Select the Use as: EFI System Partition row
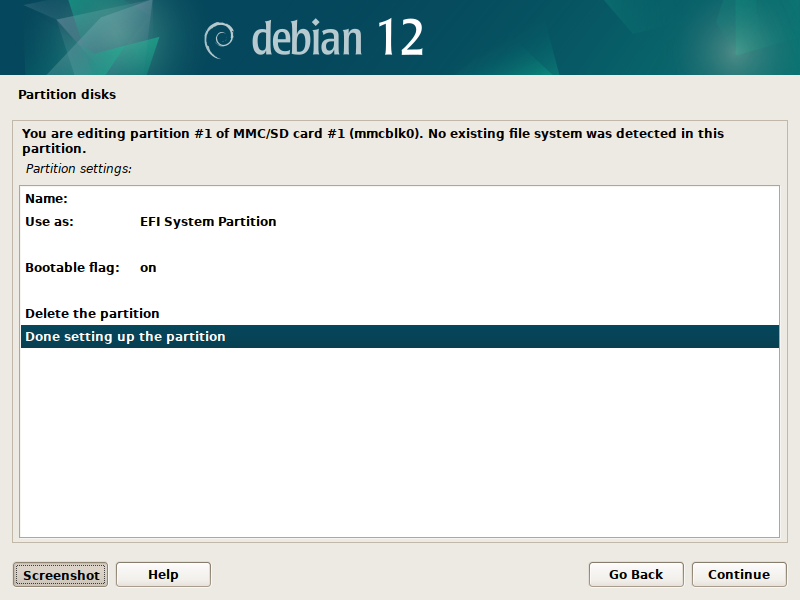Viewport: 800px width, 600px height. [400, 221]
